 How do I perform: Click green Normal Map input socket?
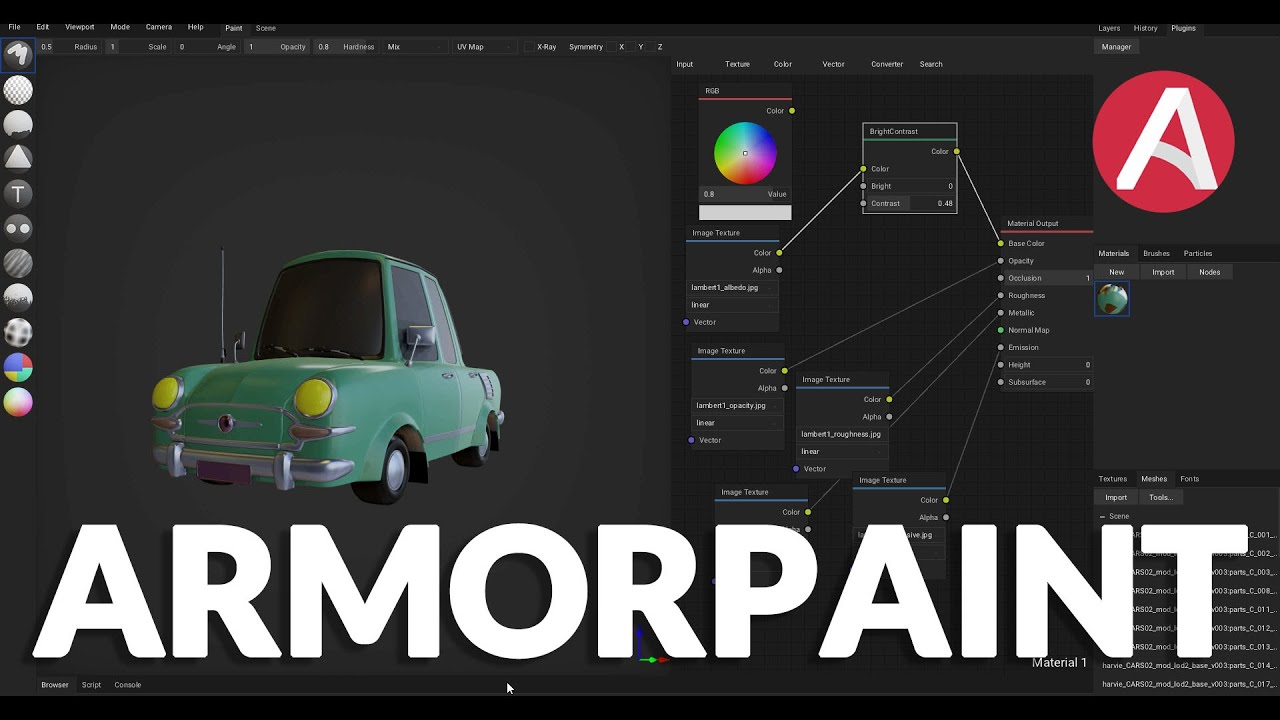click(x=1000, y=330)
